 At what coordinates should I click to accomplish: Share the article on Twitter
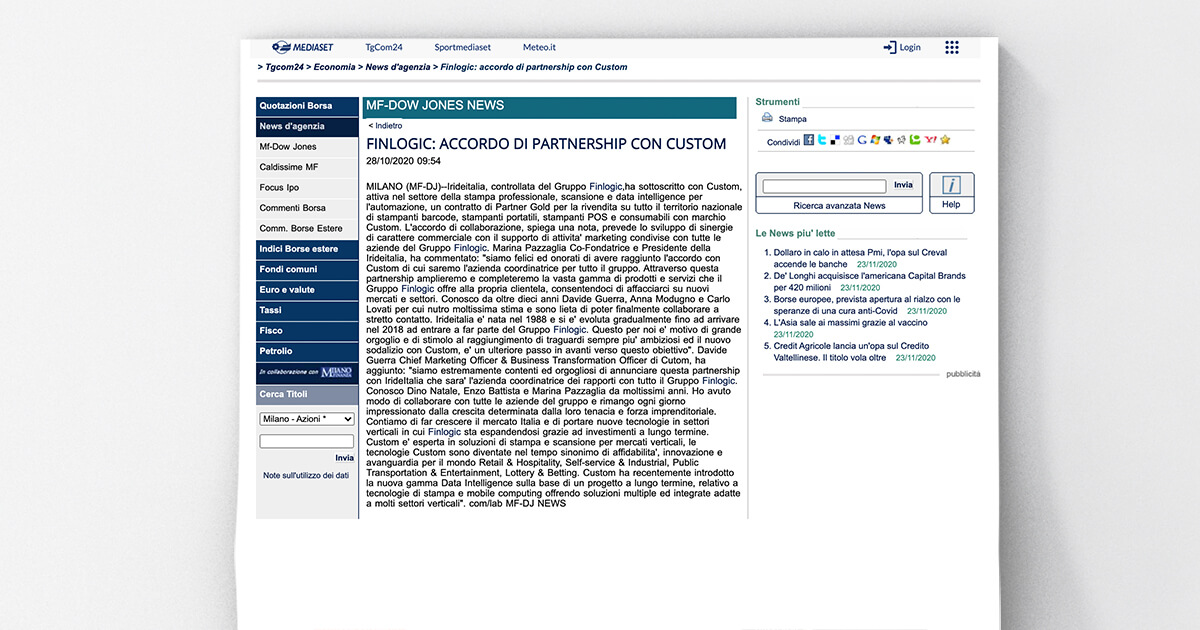(822, 140)
